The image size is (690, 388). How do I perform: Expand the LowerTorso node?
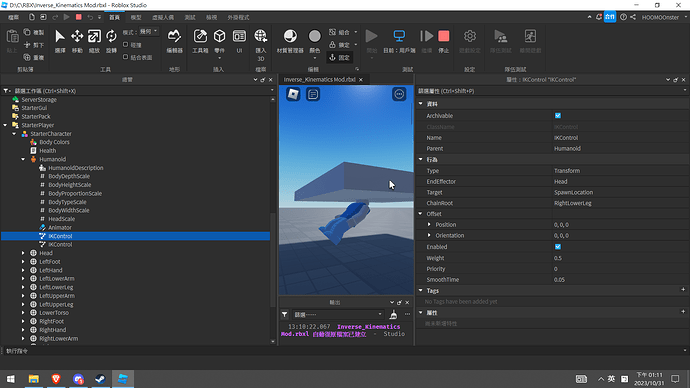click(x=23, y=313)
